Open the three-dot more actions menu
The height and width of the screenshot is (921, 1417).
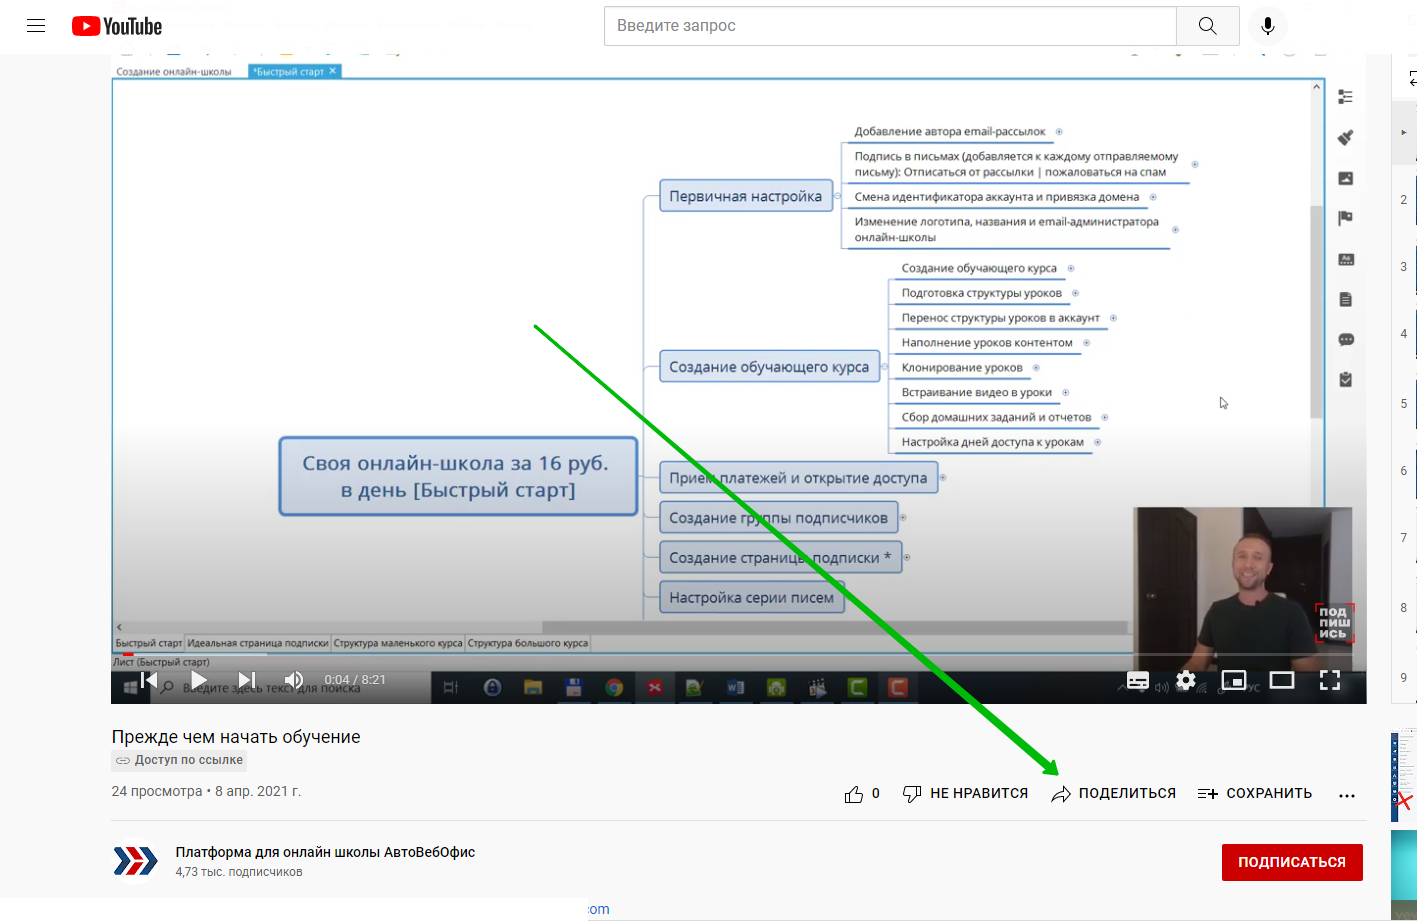coord(1347,795)
